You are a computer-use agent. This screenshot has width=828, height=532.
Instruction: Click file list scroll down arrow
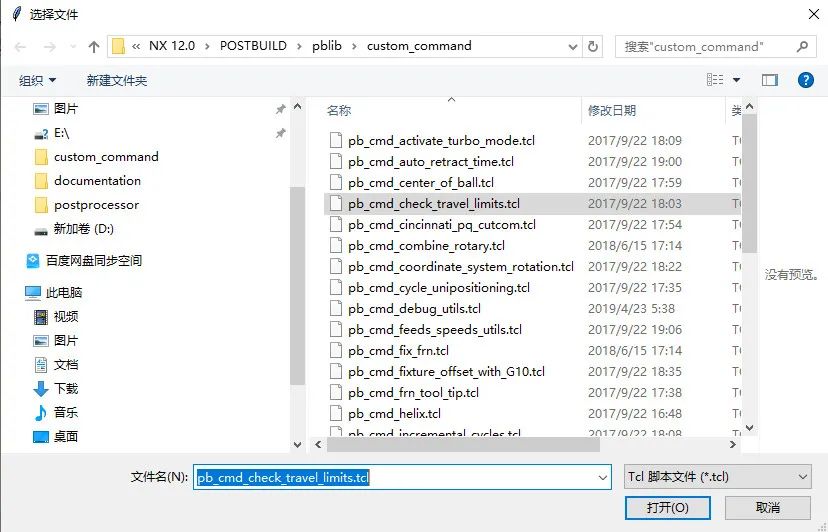(x=749, y=427)
